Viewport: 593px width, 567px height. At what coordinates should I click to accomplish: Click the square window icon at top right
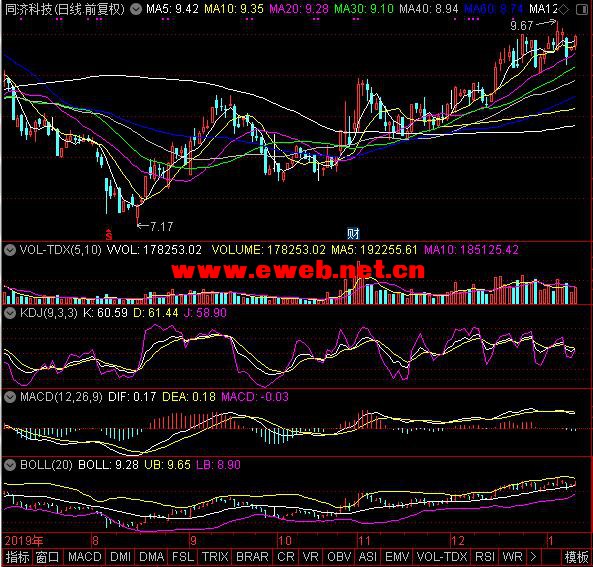[582, 9]
